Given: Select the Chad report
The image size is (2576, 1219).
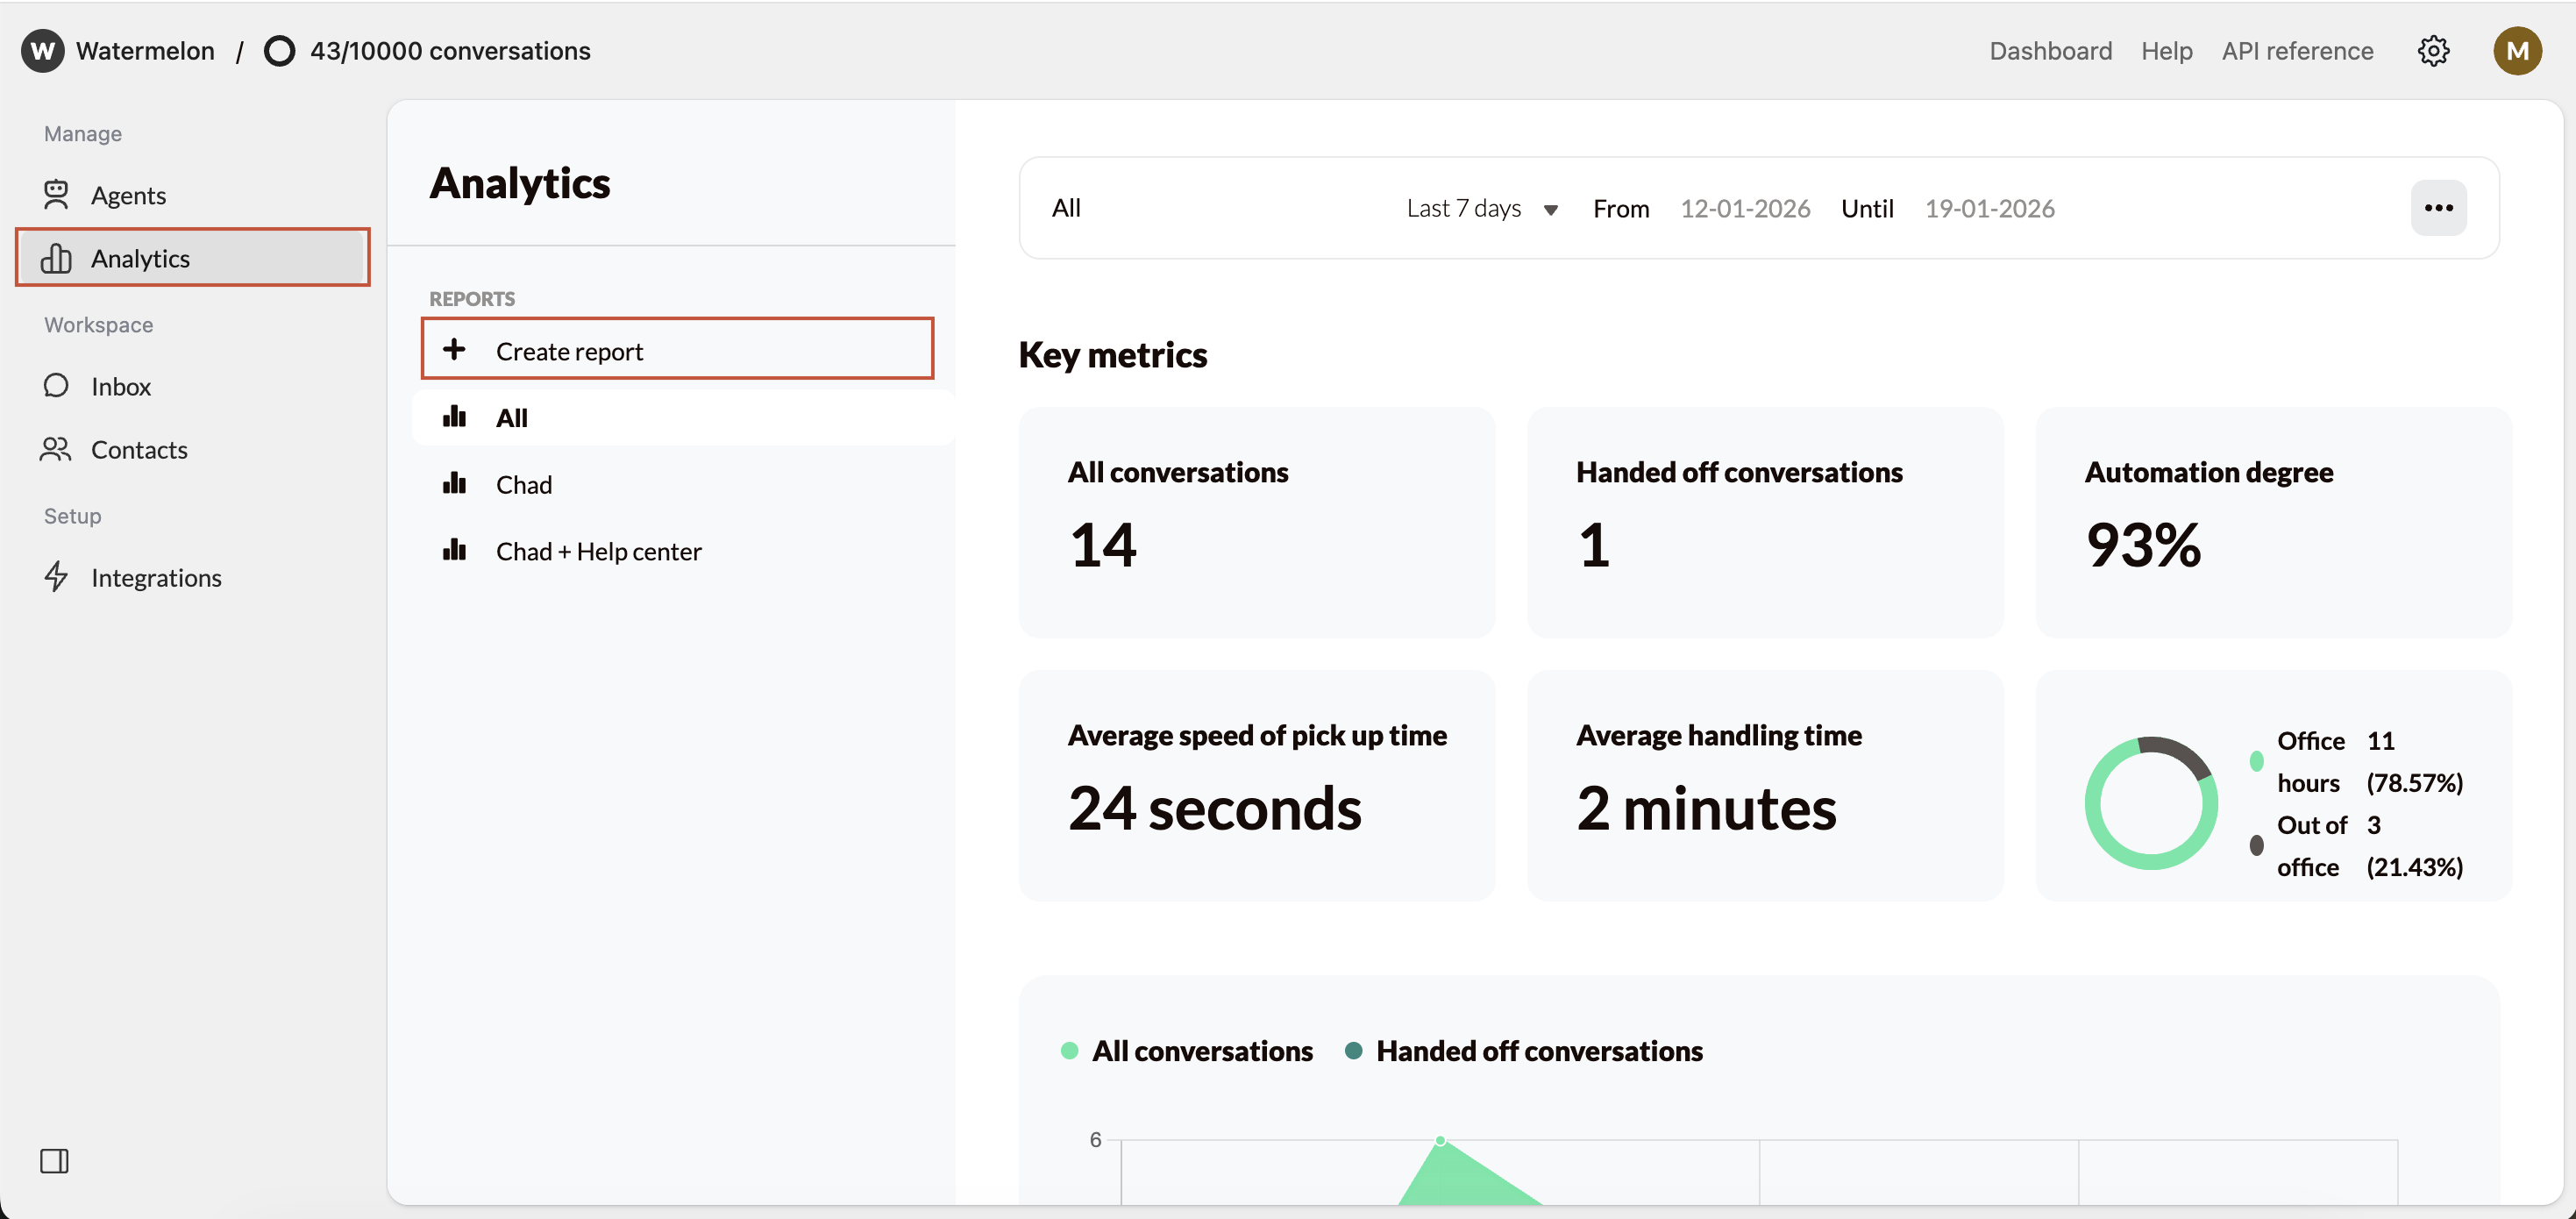Looking at the screenshot, I should pyautogui.click(x=524, y=484).
